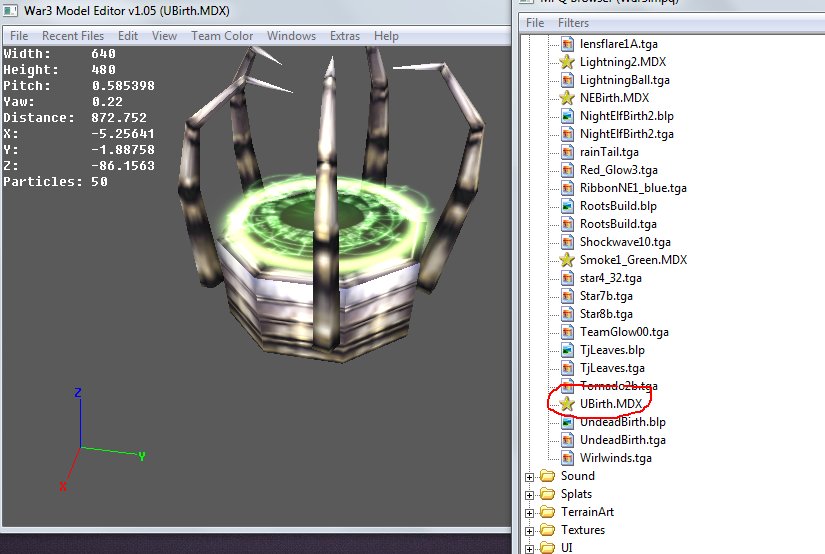Open the Windows menu
Viewport: 825px width, 554px height.
pyautogui.click(x=291, y=36)
